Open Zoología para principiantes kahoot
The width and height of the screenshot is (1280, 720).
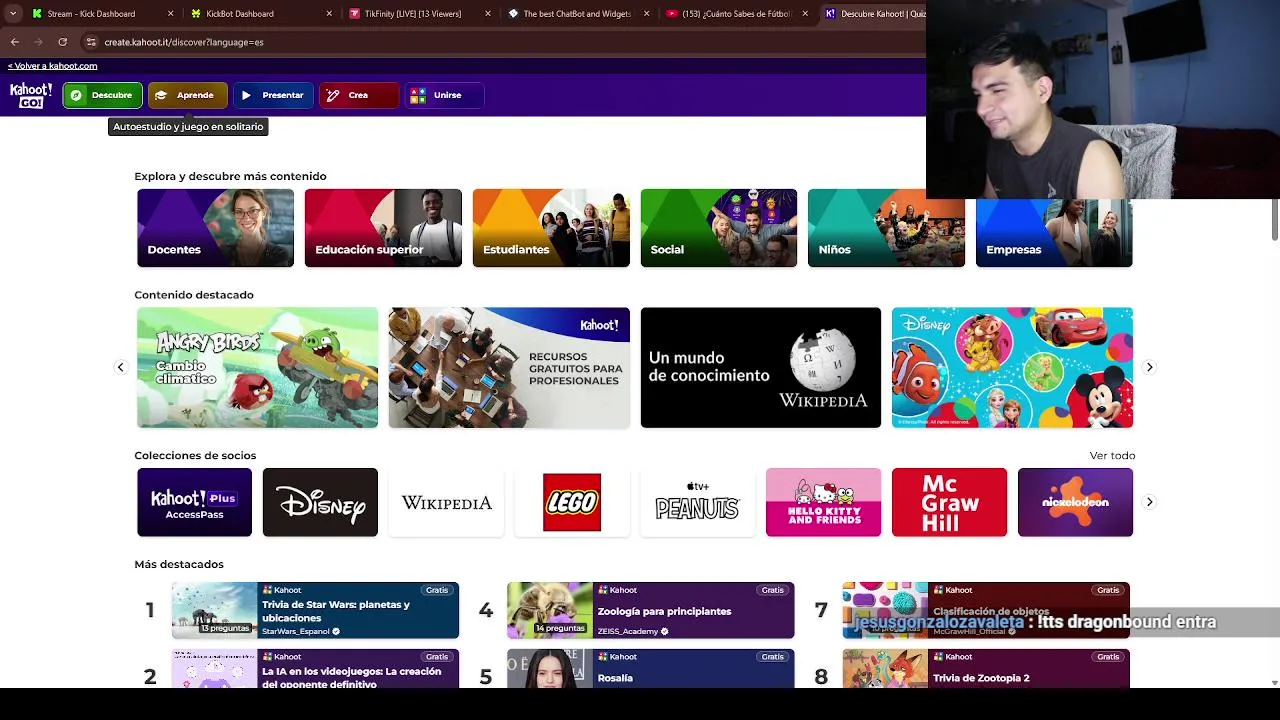click(x=651, y=610)
